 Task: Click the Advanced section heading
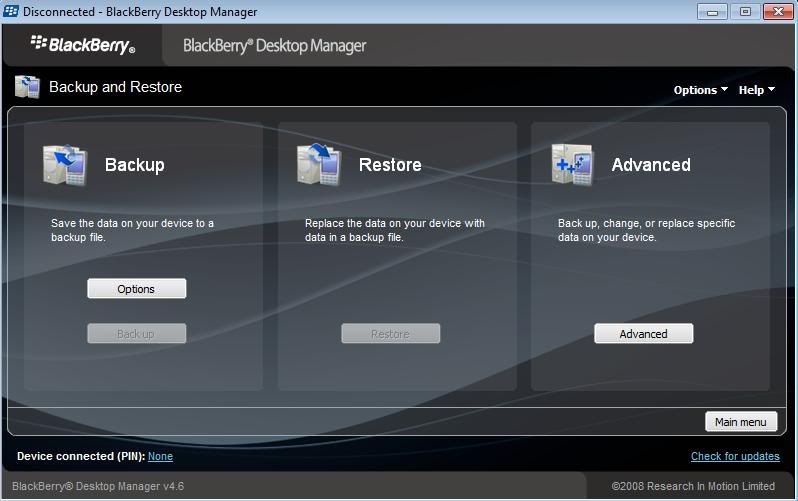(651, 165)
